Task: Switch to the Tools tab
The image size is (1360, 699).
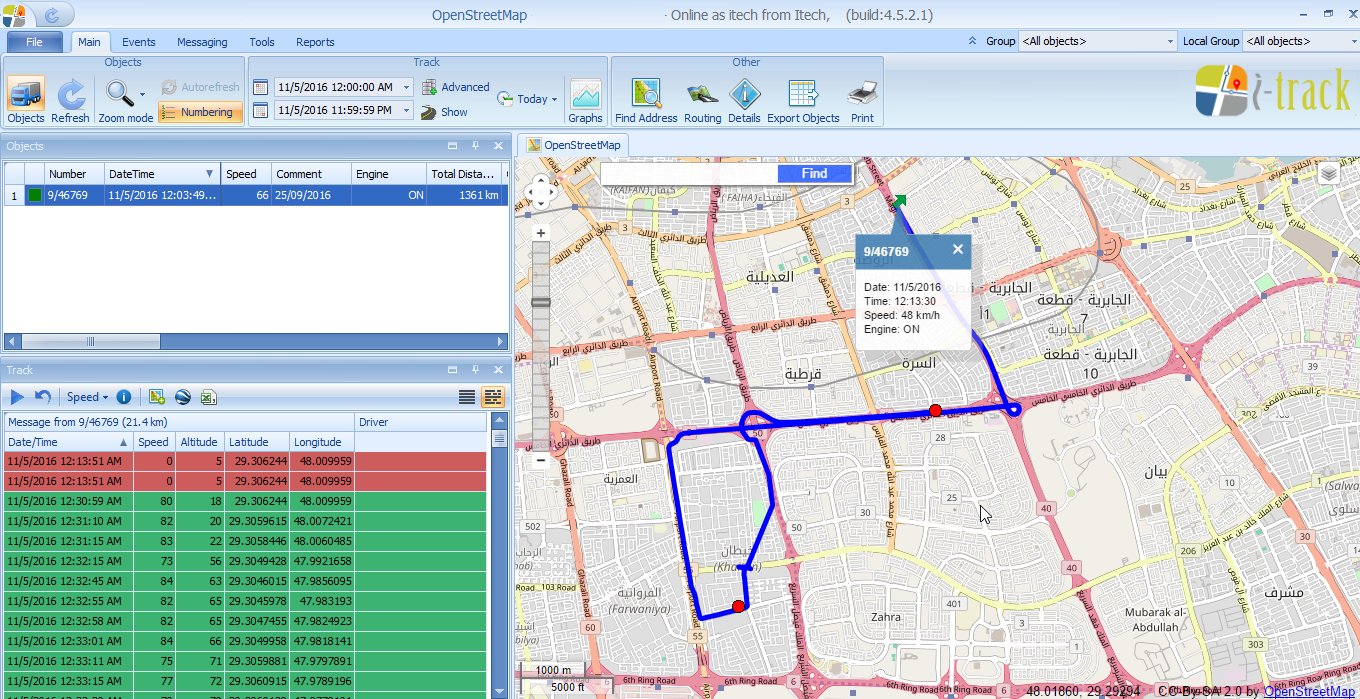Action: 262,42
